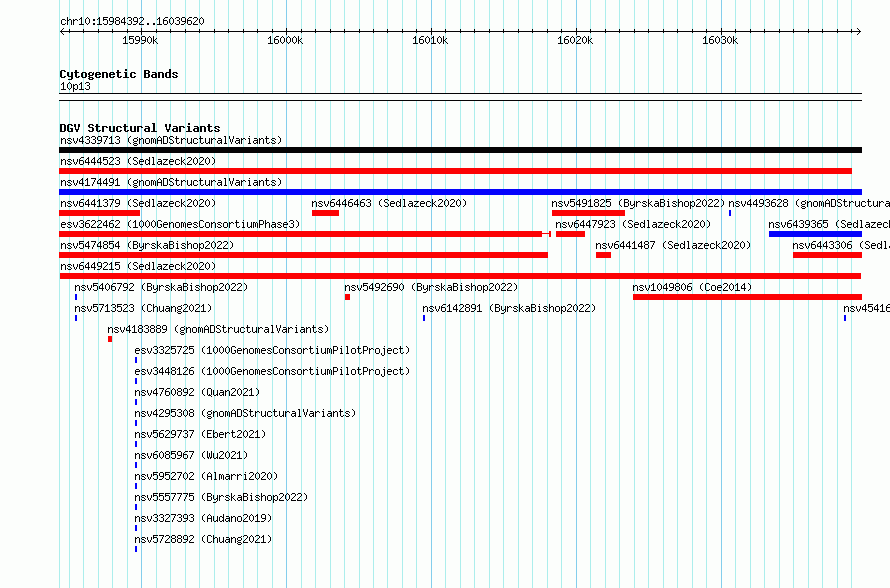Open nsv6443306 variant label

(x=841, y=245)
